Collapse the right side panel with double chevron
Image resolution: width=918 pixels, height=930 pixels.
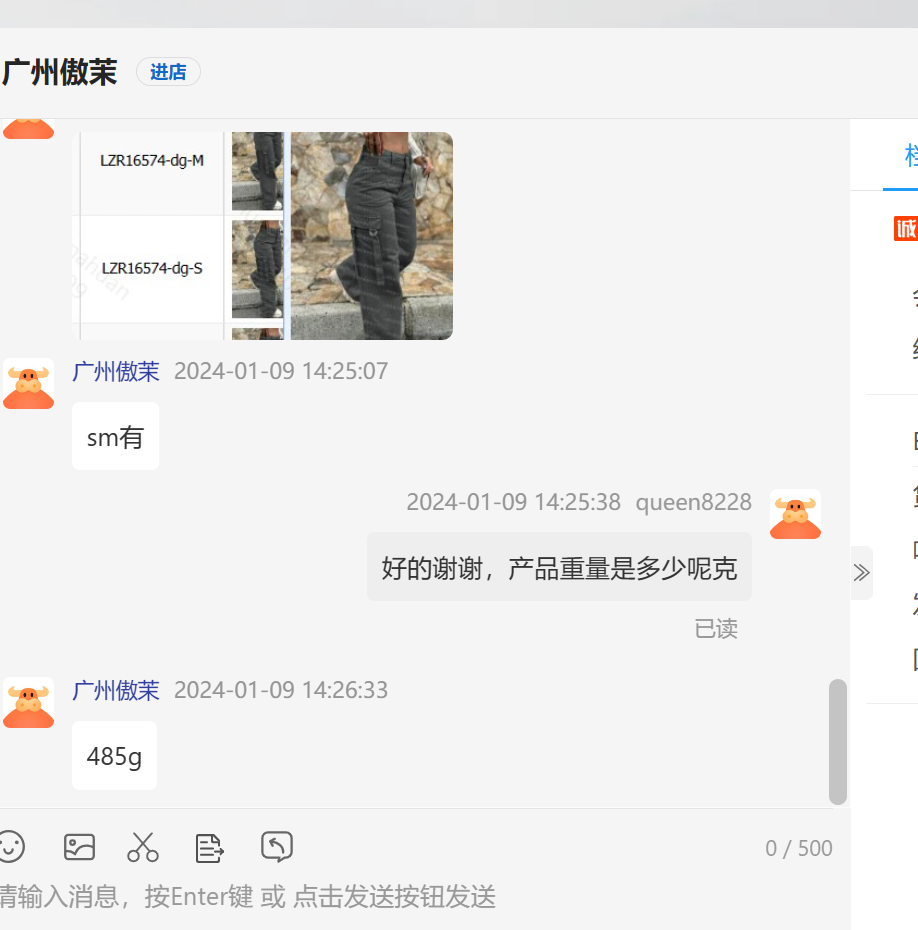[861, 573]
